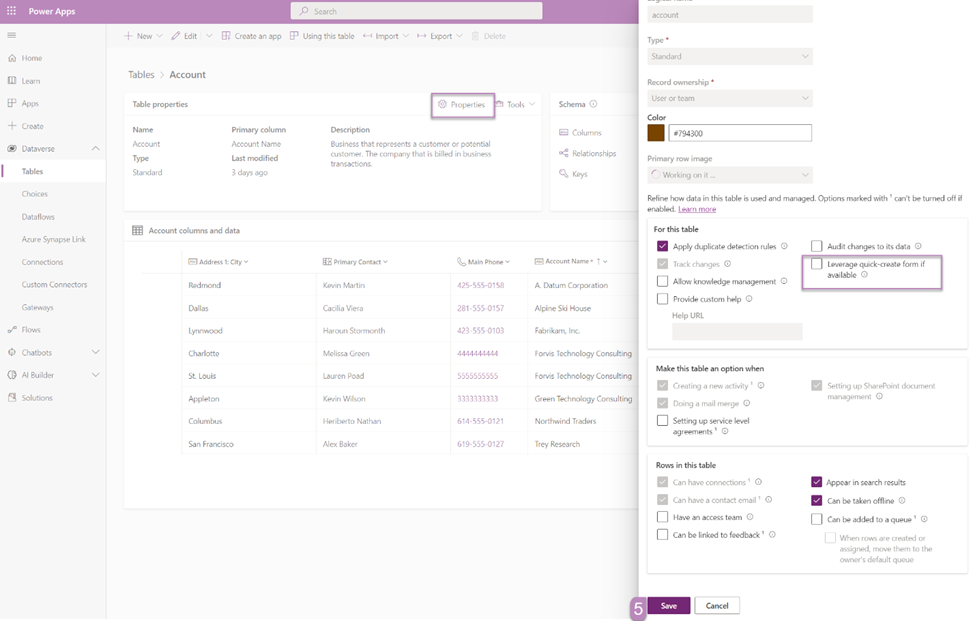Click the Keys schema icon
Viewport: 973px width, 621px height.
point(564,174)
